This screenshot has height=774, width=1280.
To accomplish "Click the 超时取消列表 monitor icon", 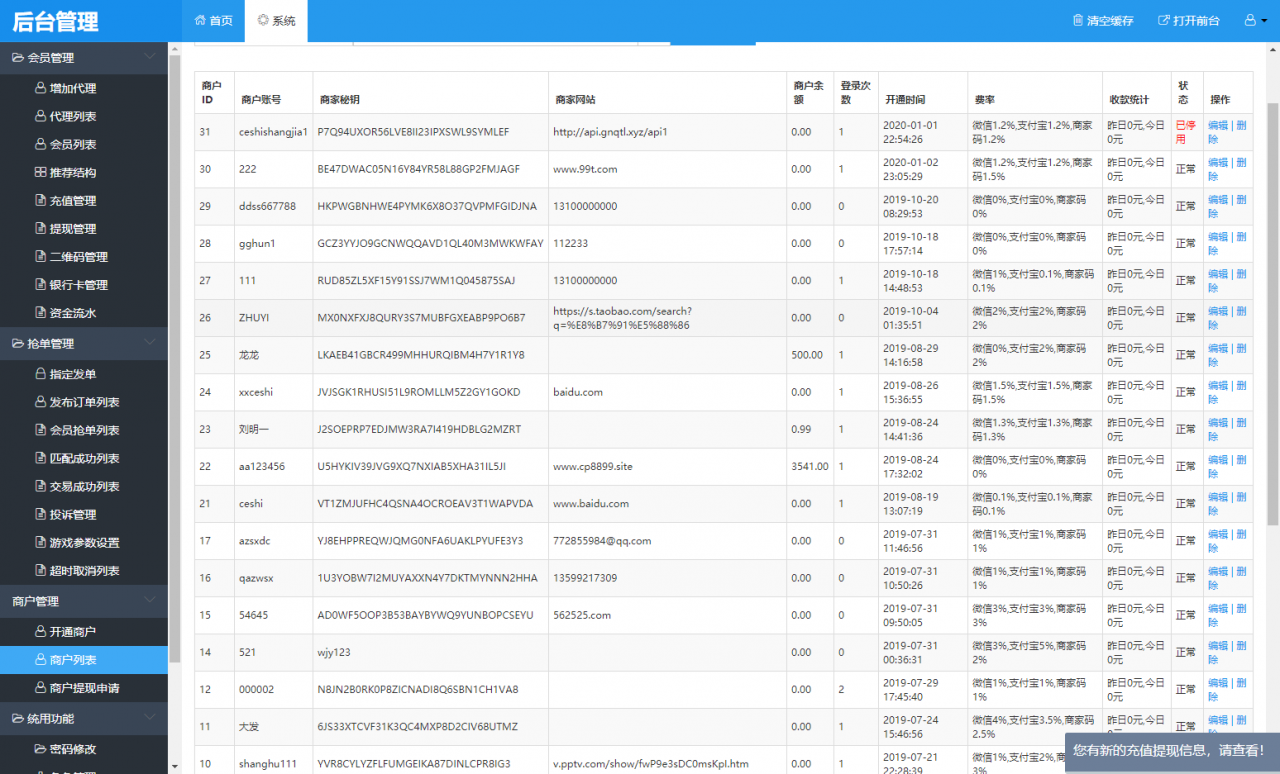I will pyautogui.click(x=40, y=570).
